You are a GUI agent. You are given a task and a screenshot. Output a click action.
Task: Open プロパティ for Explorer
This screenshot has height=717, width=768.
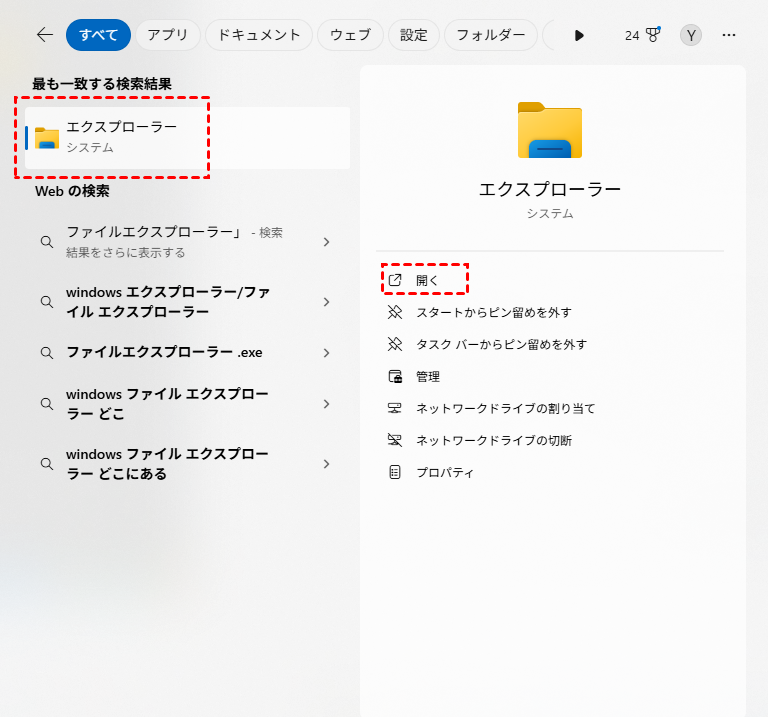pyautogui.click(x=444, y=472)
